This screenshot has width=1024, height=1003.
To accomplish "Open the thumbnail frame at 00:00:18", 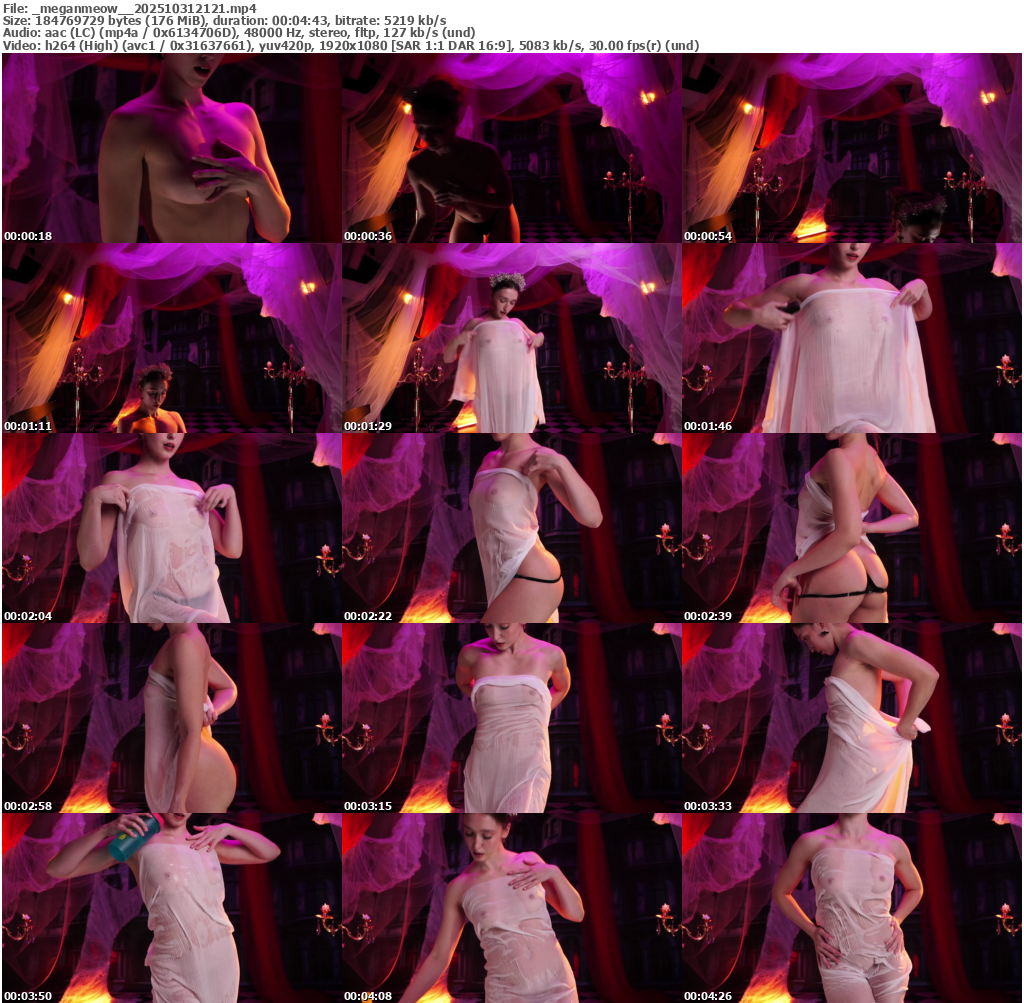I will click(171, 148).
